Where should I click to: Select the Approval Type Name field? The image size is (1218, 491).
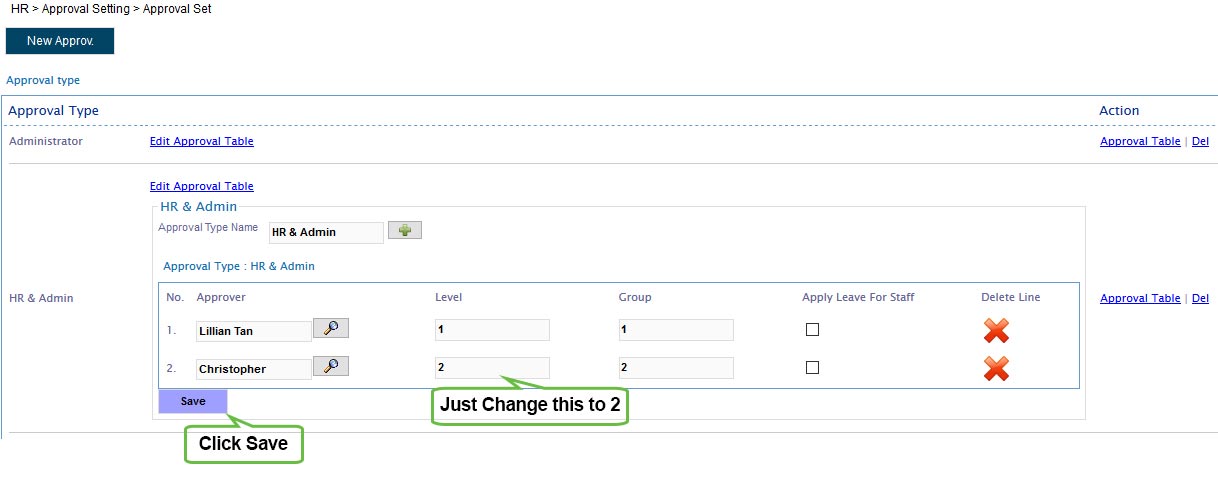(x=326, y=232)
